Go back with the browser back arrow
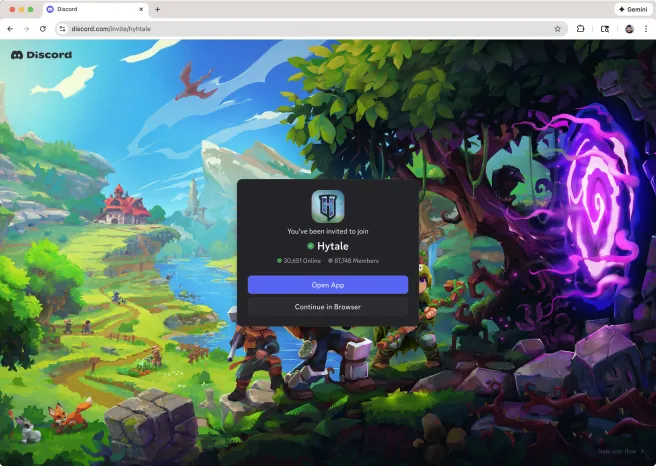The image size is (656, 466). click(10, 29)
